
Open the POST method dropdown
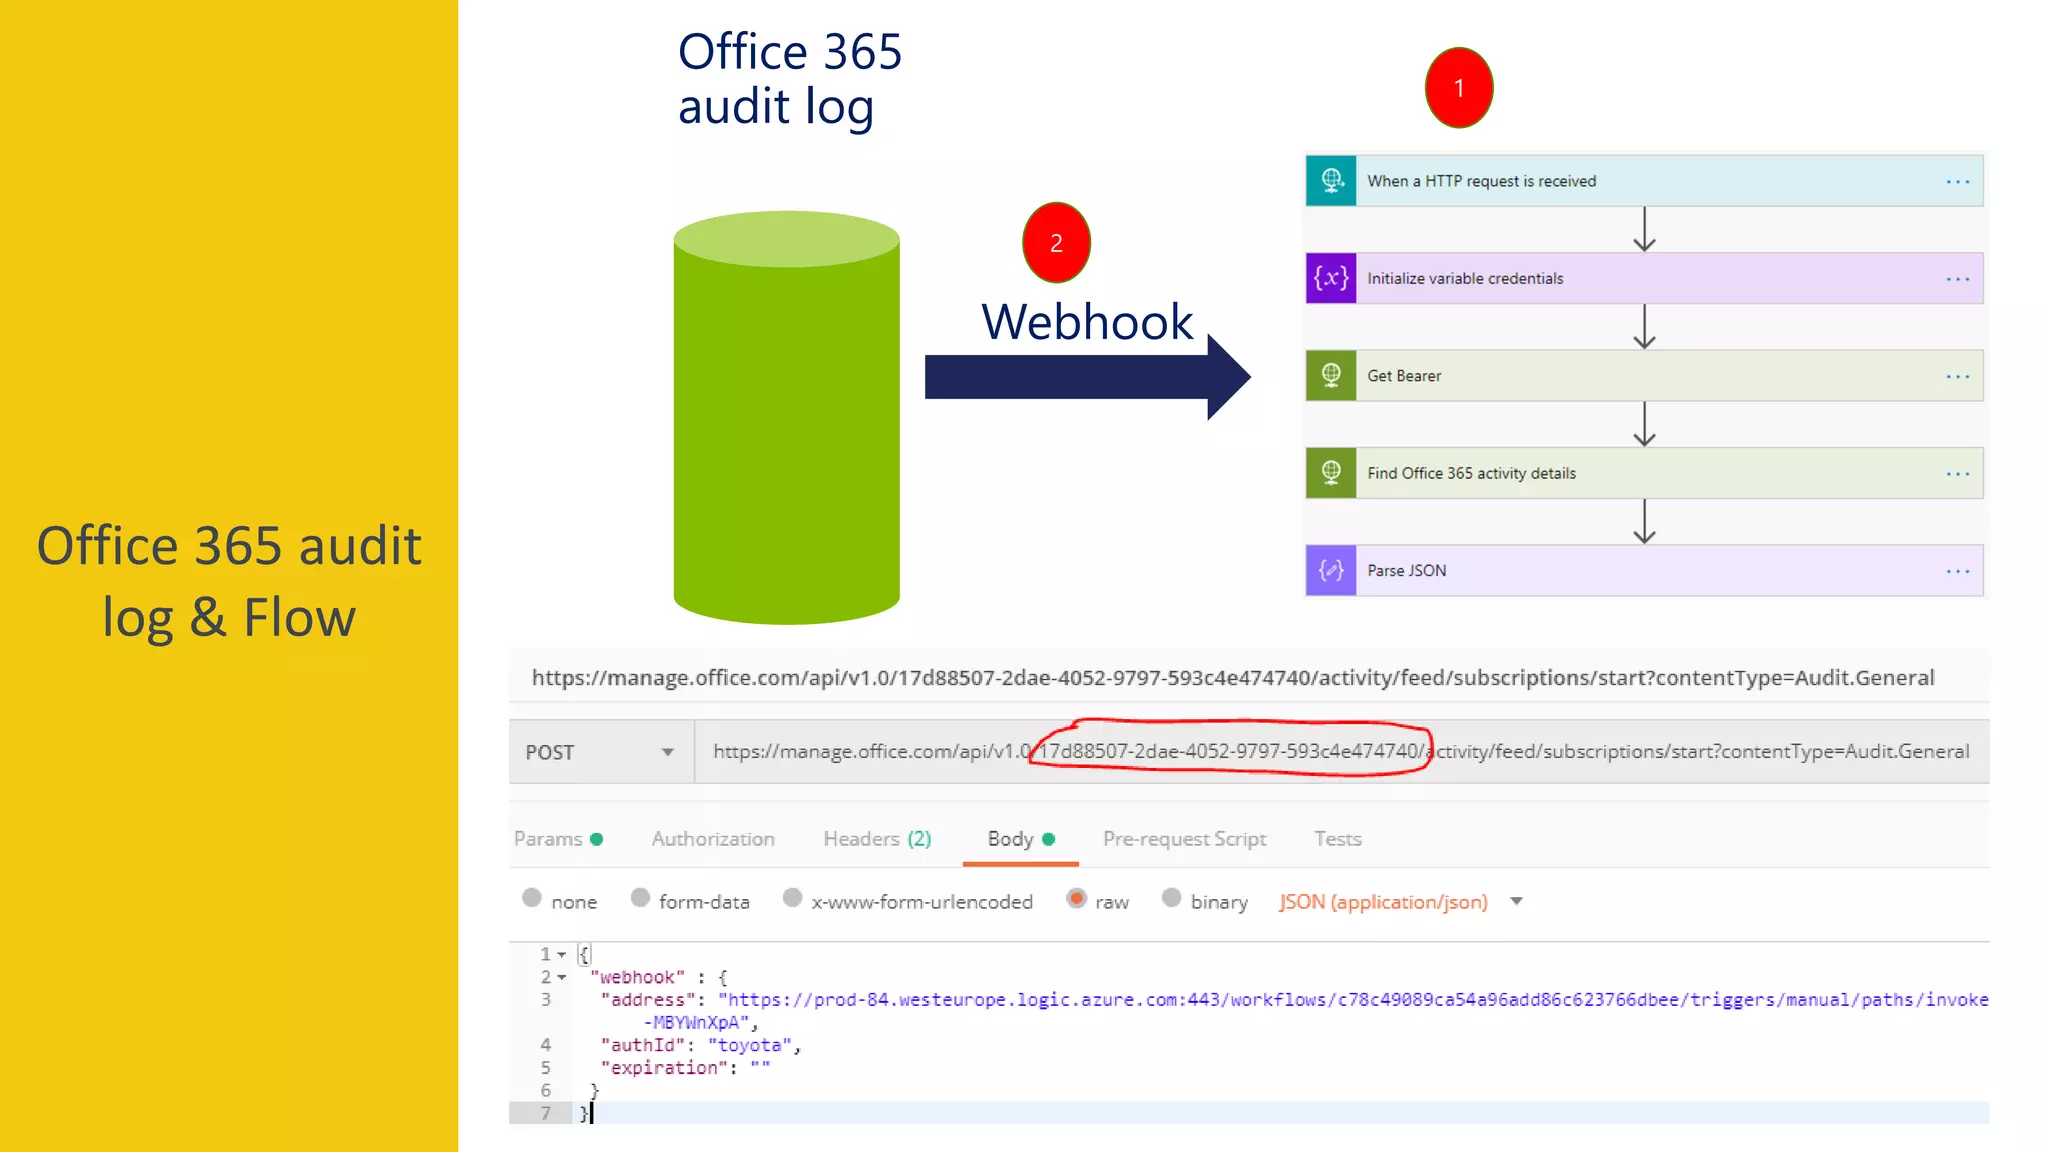601,752
